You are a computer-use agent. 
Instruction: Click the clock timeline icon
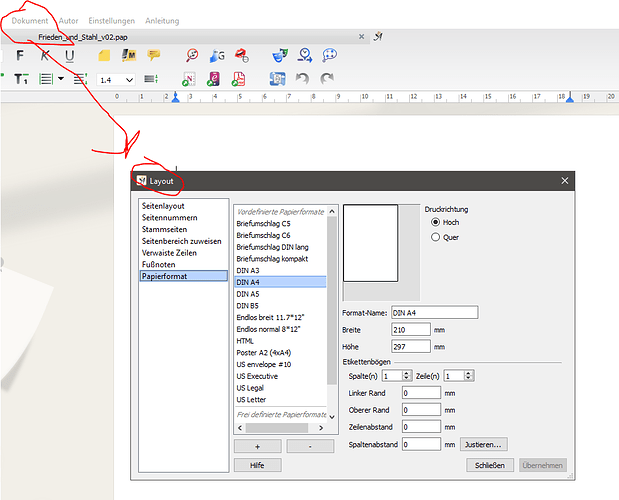tap(305, 55)
